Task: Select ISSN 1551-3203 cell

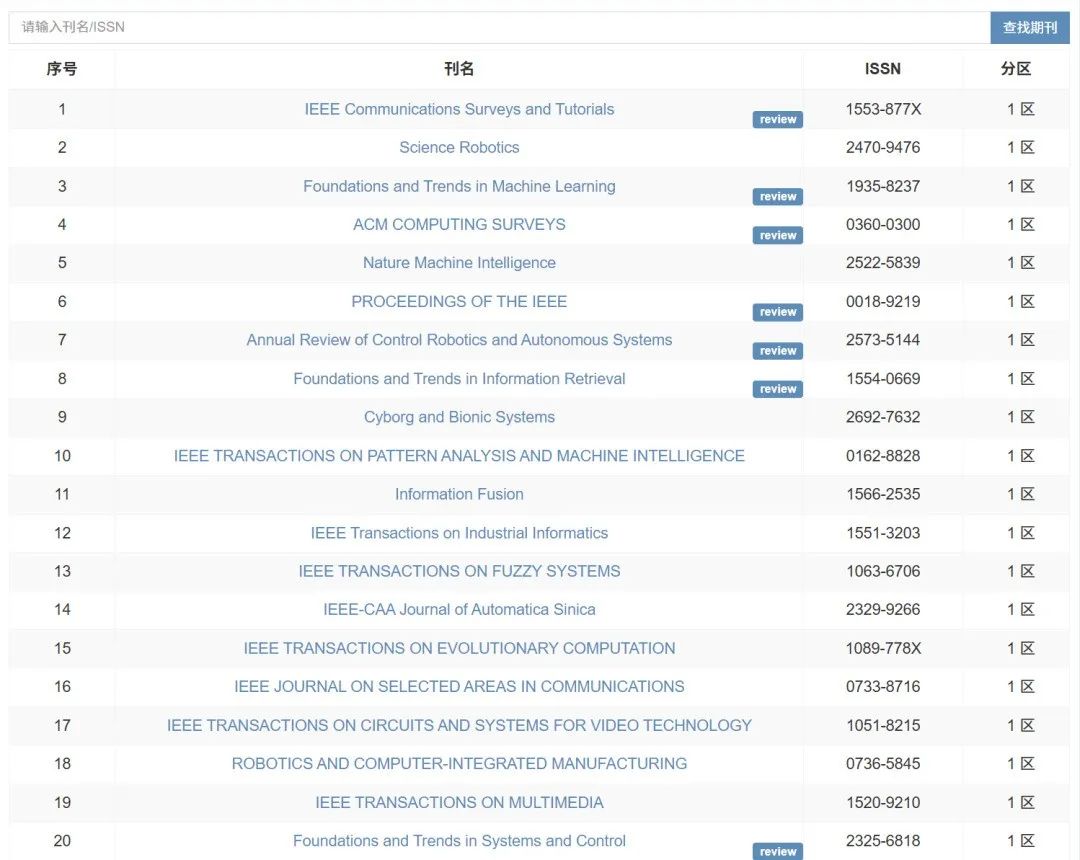Action: coord(883,533)
